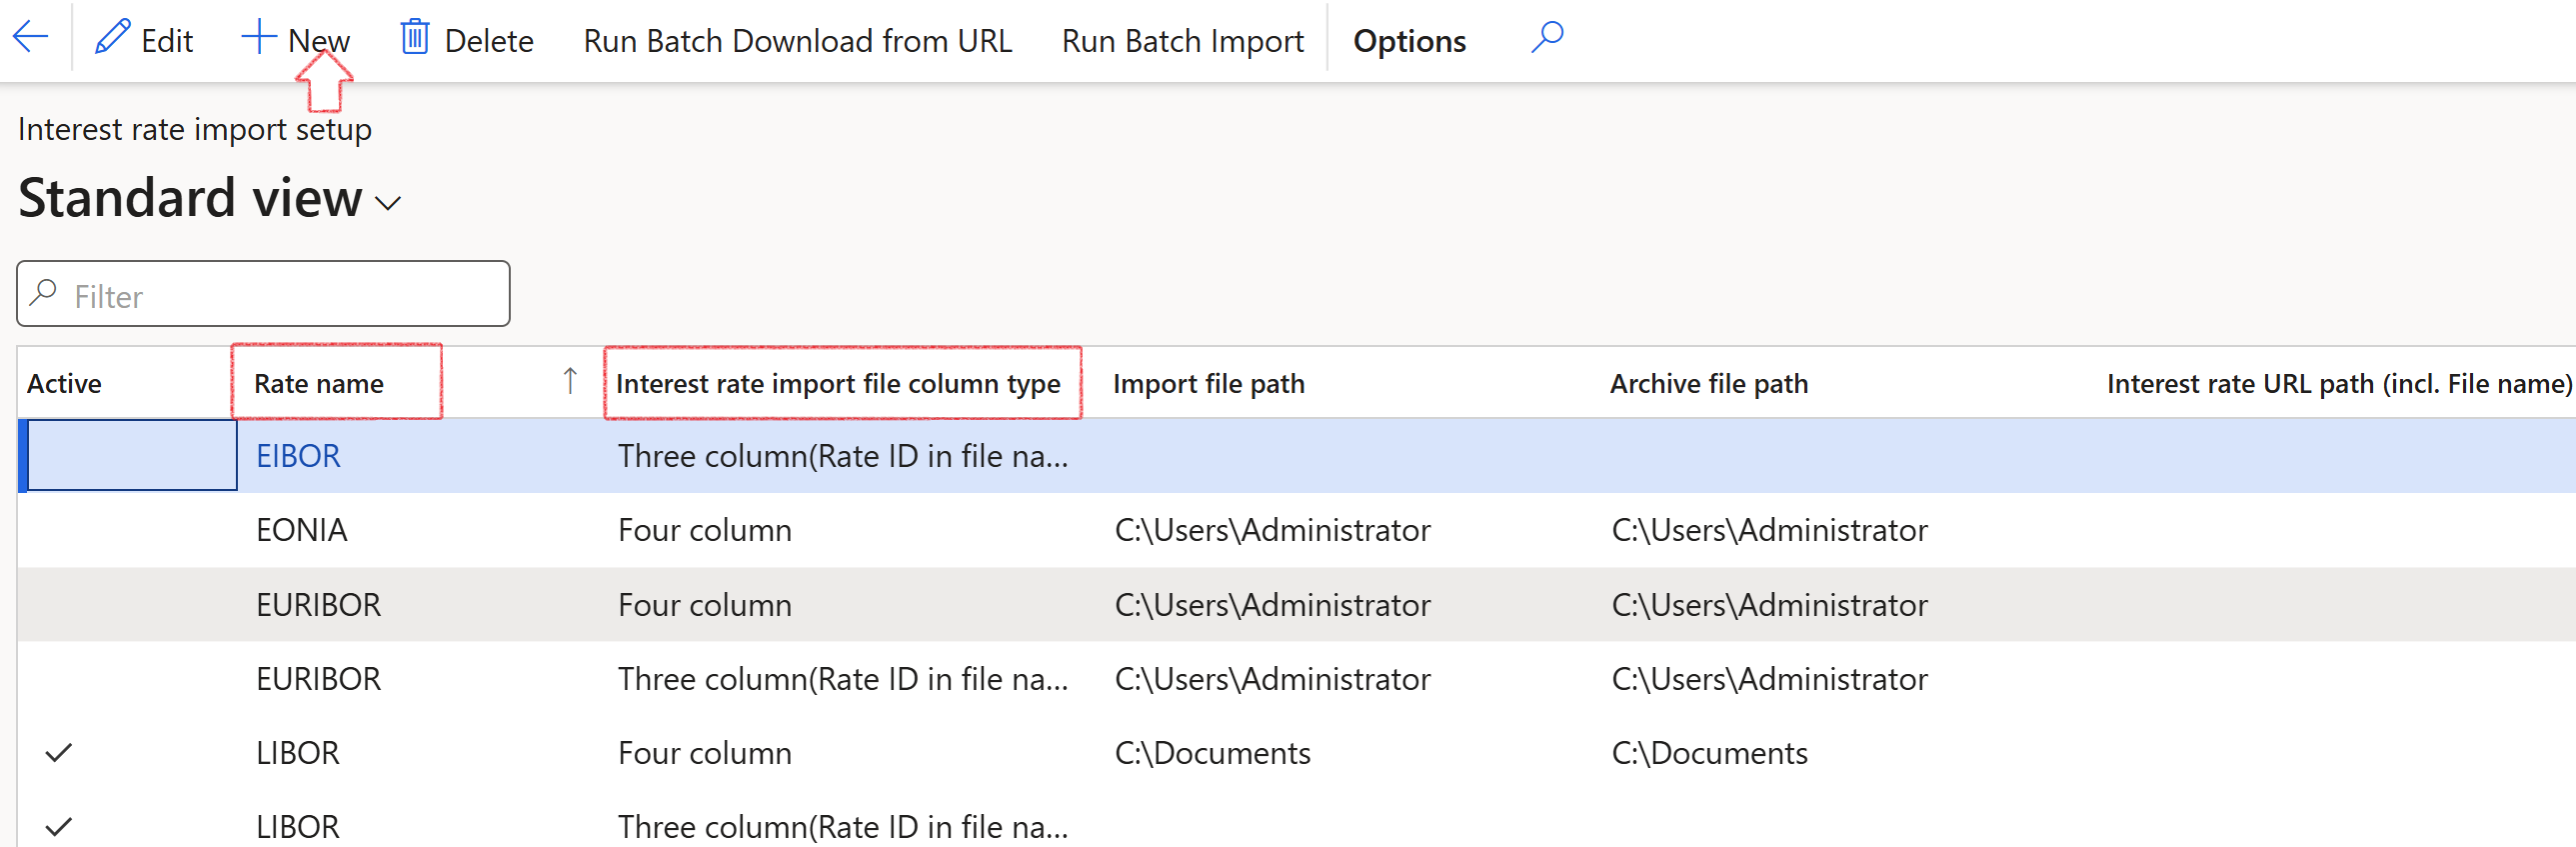This screenshot has height=847, width=2576.
Task: Click Interest rate URL path column header
Action: pyautogui.click(x=2338, y=384)
